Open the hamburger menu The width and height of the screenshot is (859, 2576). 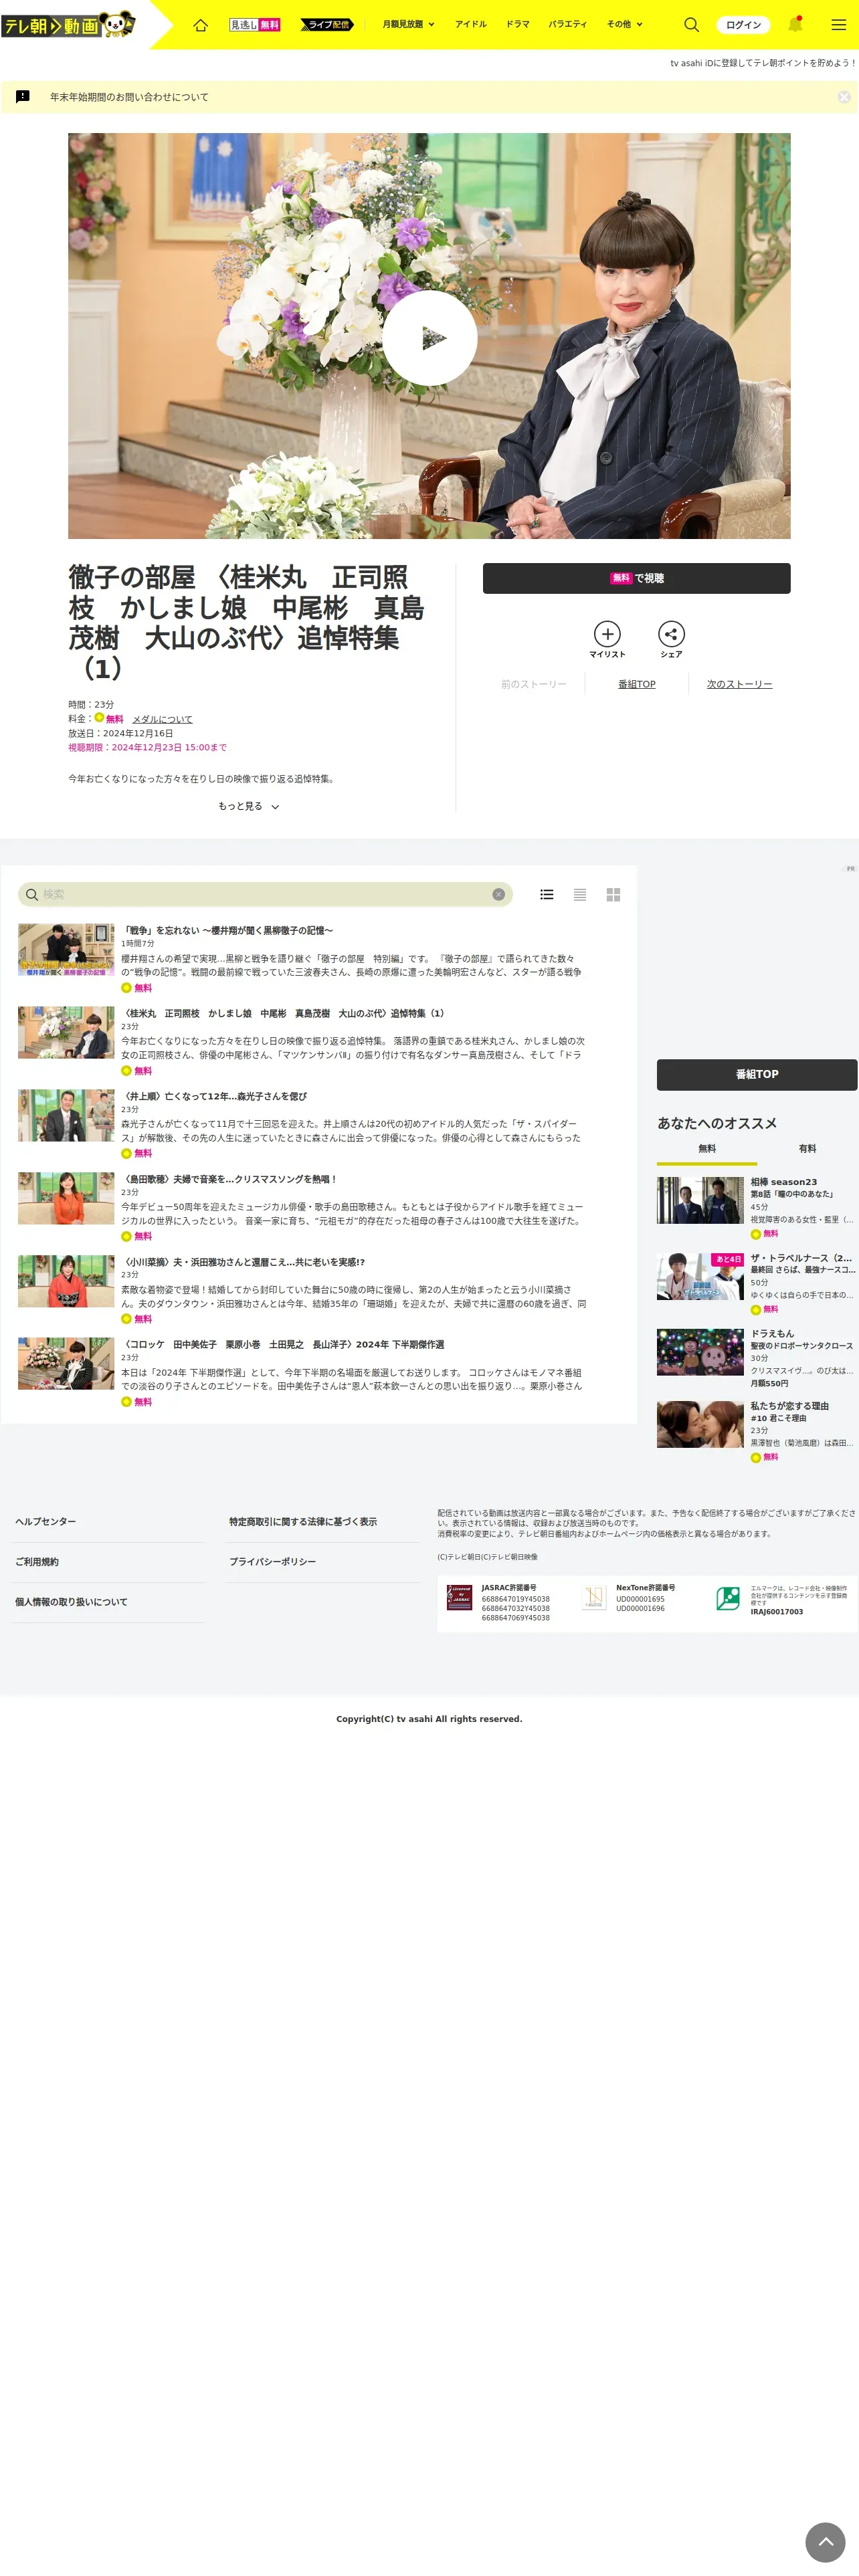pos(838,24)
